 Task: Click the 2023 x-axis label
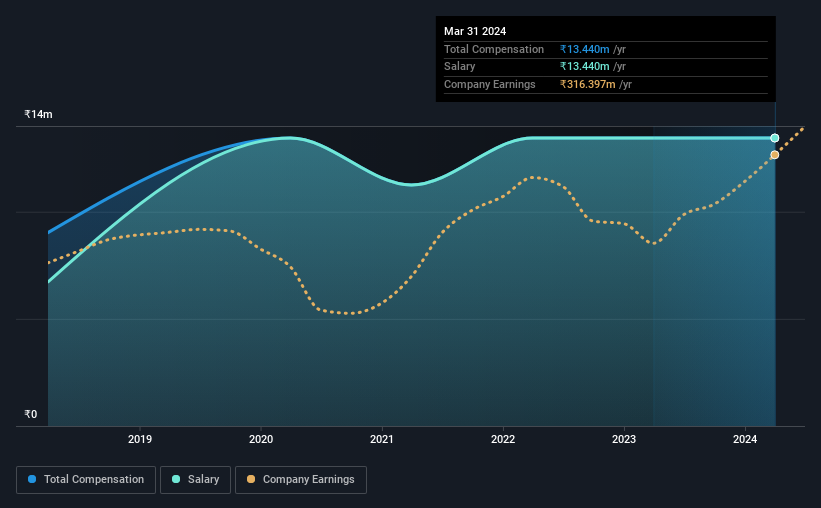point(624,439)
